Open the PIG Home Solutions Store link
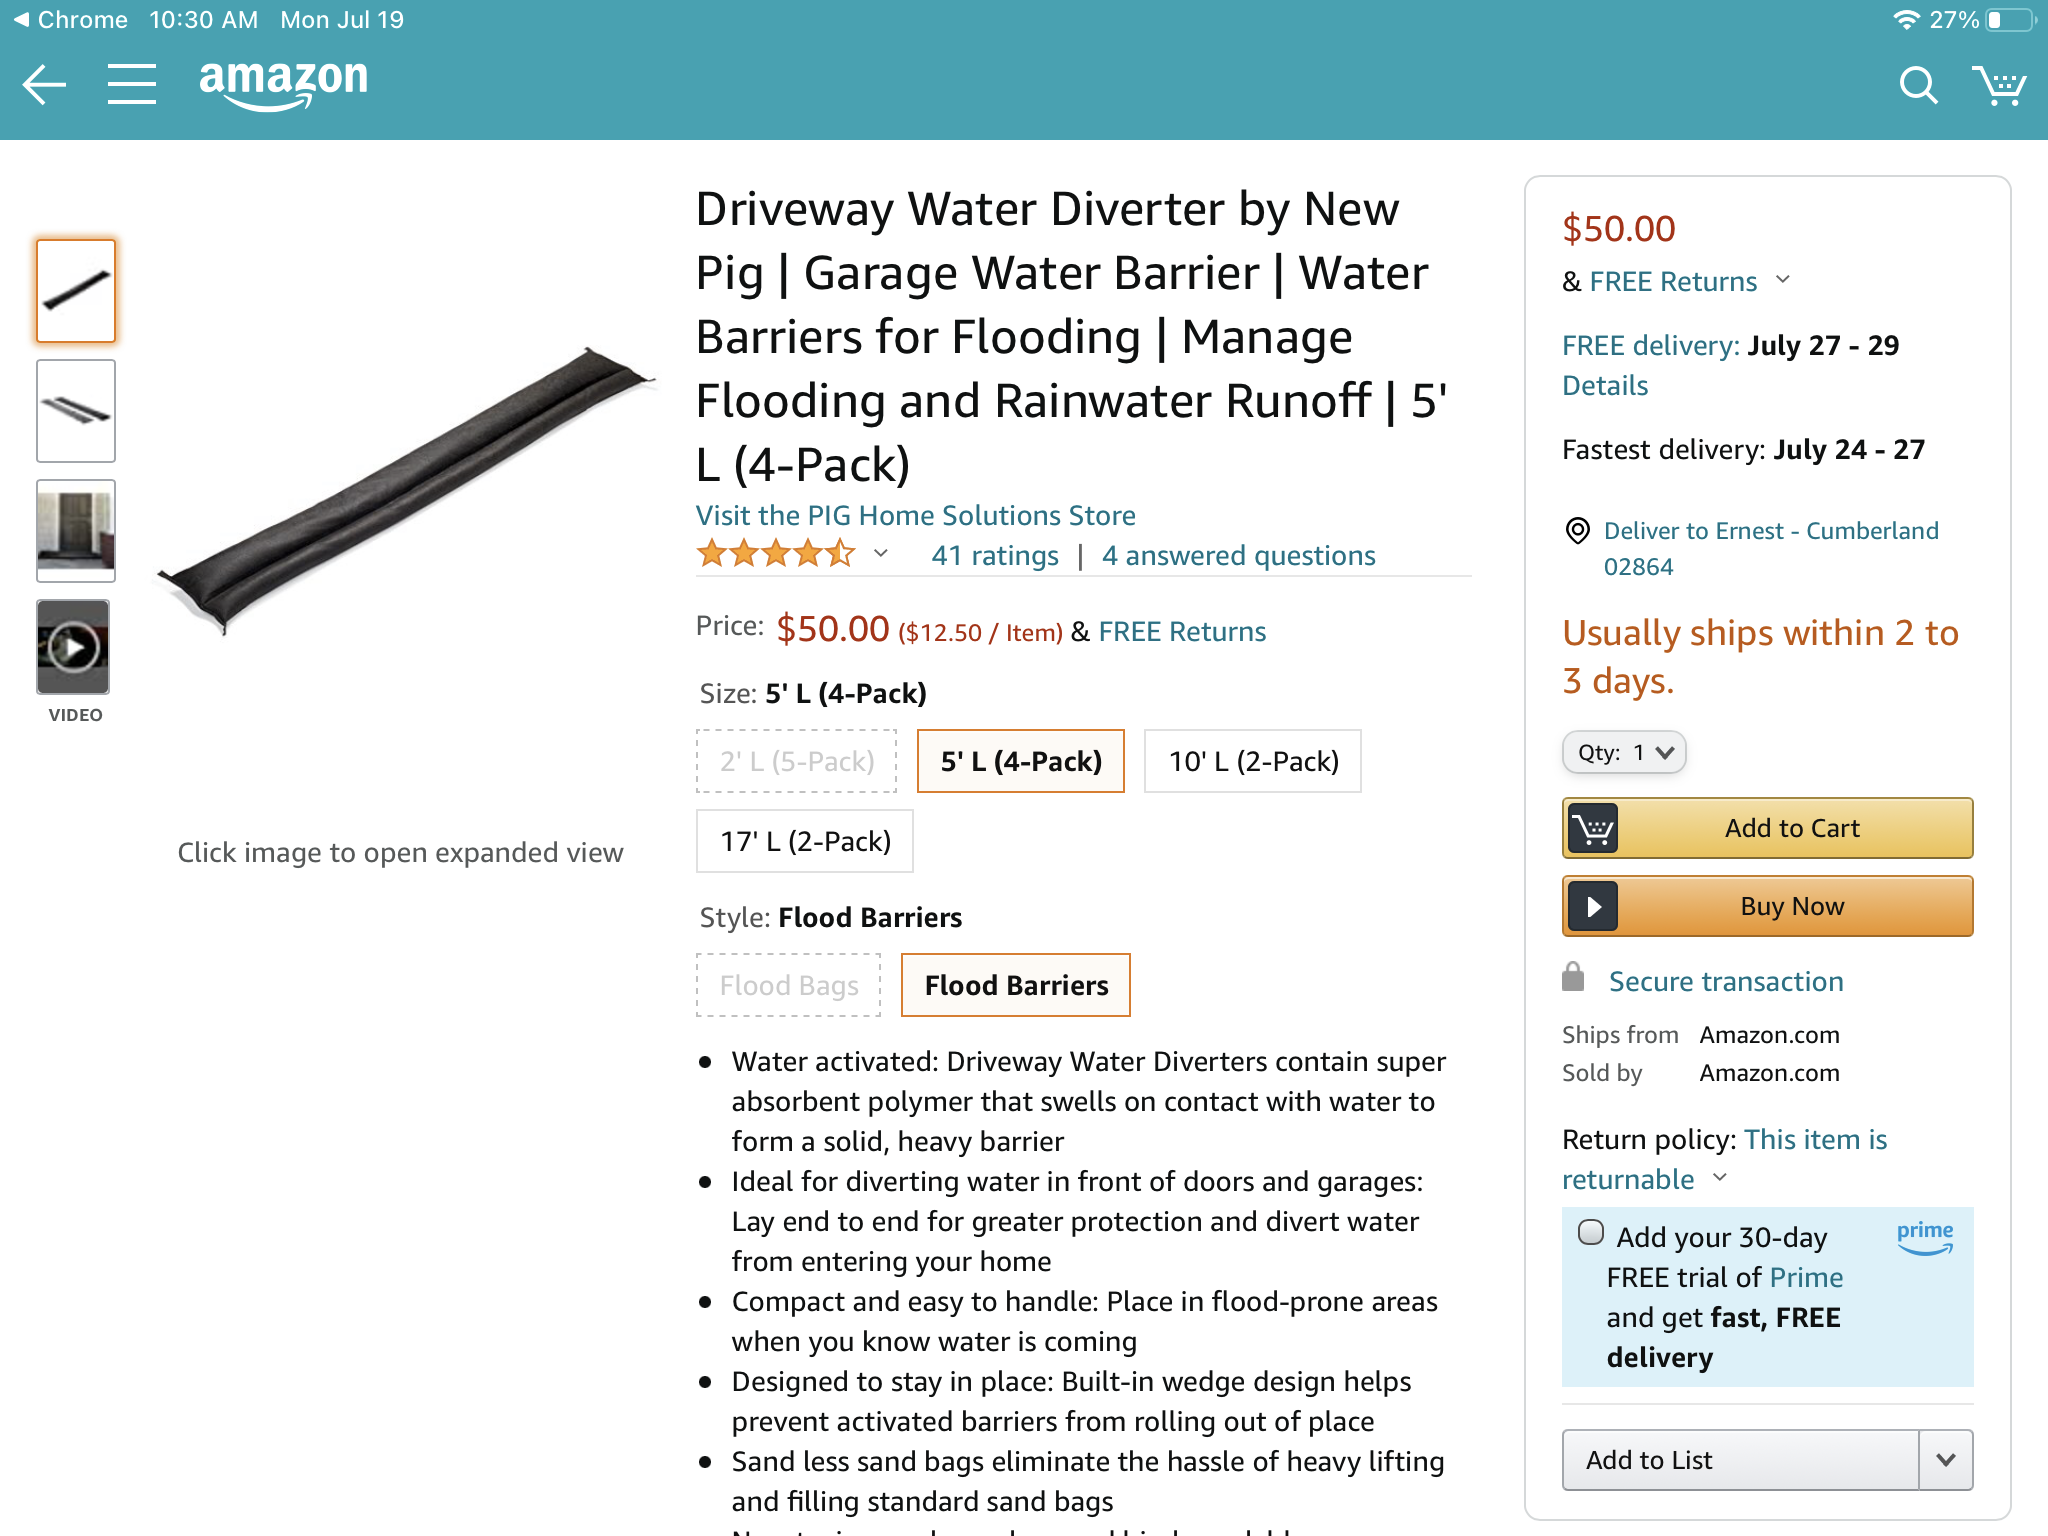2048x1536 pixels. (915, 515)
